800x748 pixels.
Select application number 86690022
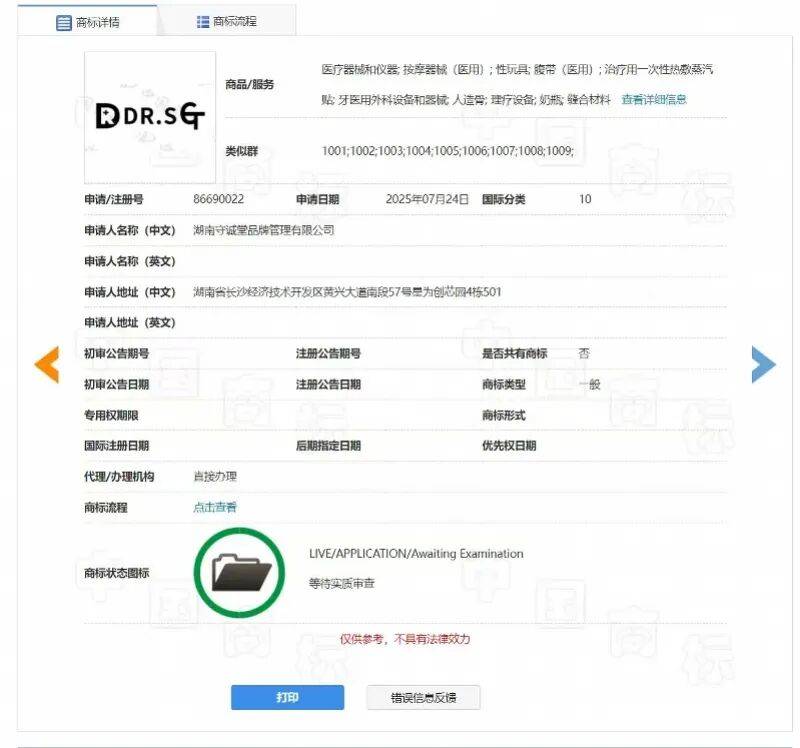[x=218, y=199]
